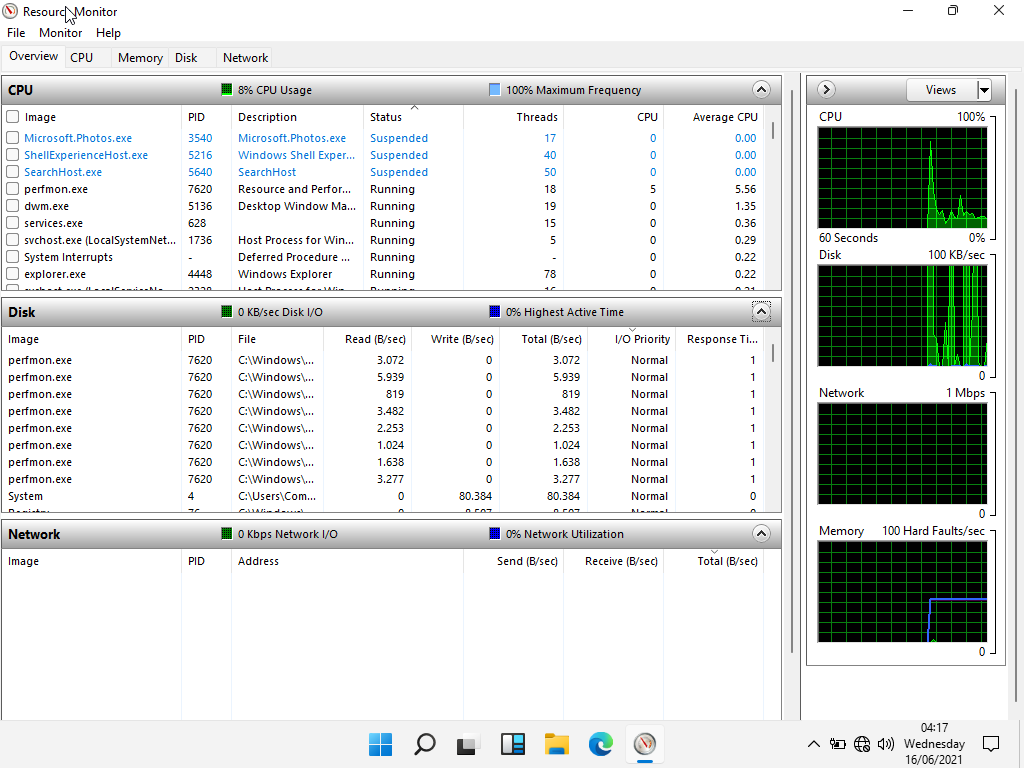1024x768 pixels.
Task: Click the volume speaker tray icon
Action: [x=886, y=744]
